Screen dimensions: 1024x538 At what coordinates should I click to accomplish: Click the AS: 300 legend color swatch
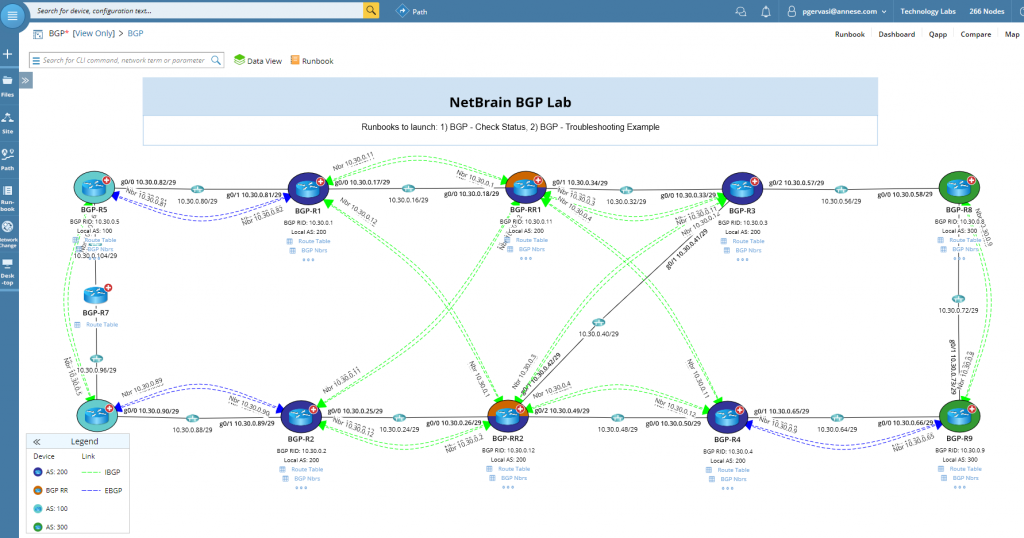[x=38, y=527]
